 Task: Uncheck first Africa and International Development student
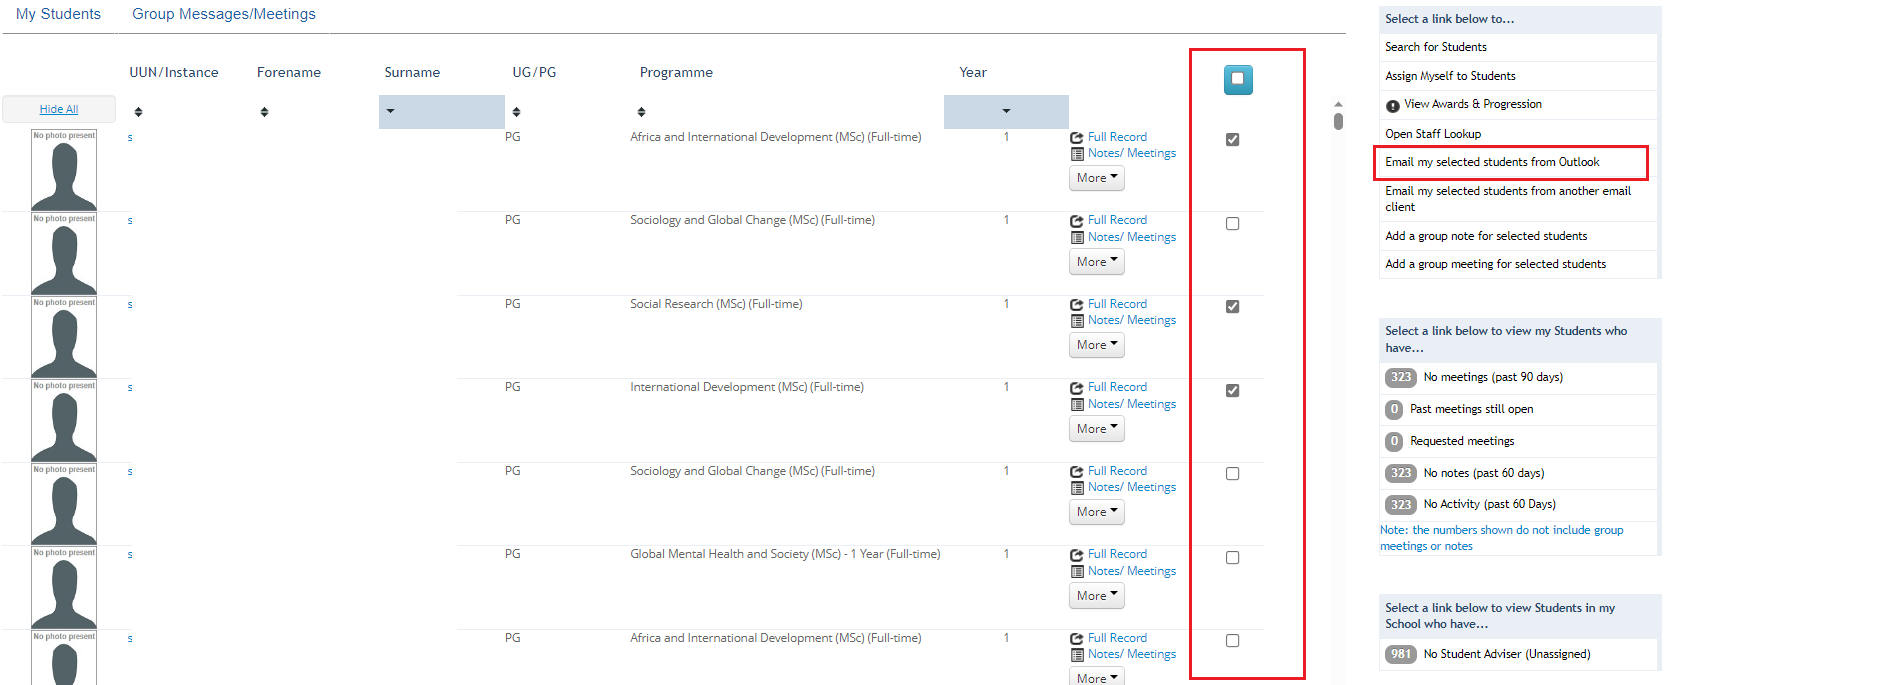pyautogui.click(x=1232, y=140)
